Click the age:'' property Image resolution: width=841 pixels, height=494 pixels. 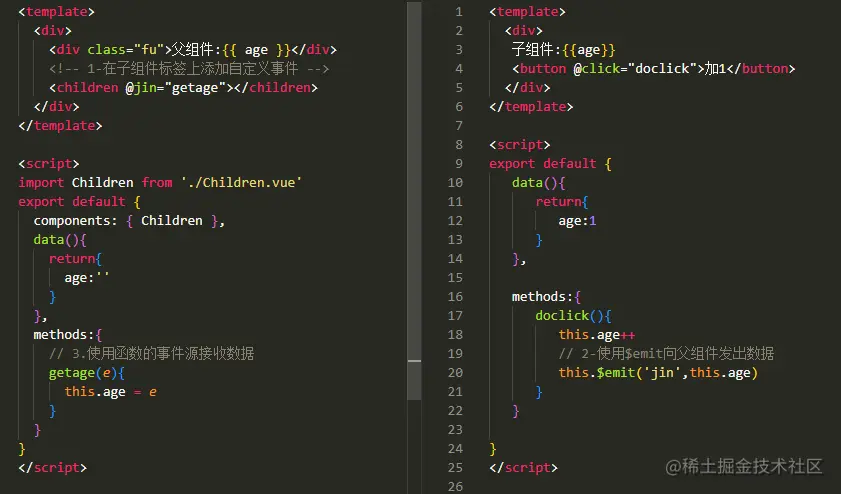[x=87, y=278]
